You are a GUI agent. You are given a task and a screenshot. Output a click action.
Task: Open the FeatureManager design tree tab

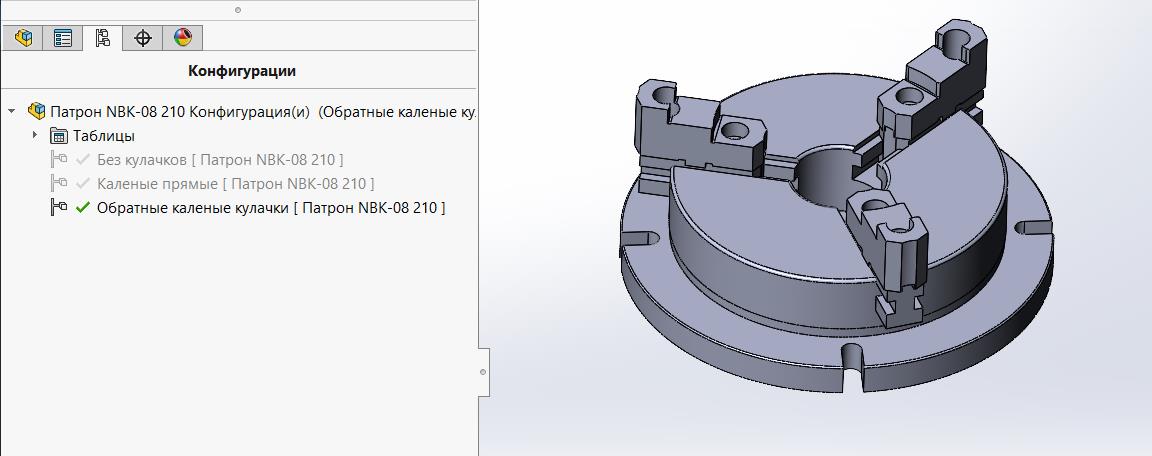tap(23, 38)
